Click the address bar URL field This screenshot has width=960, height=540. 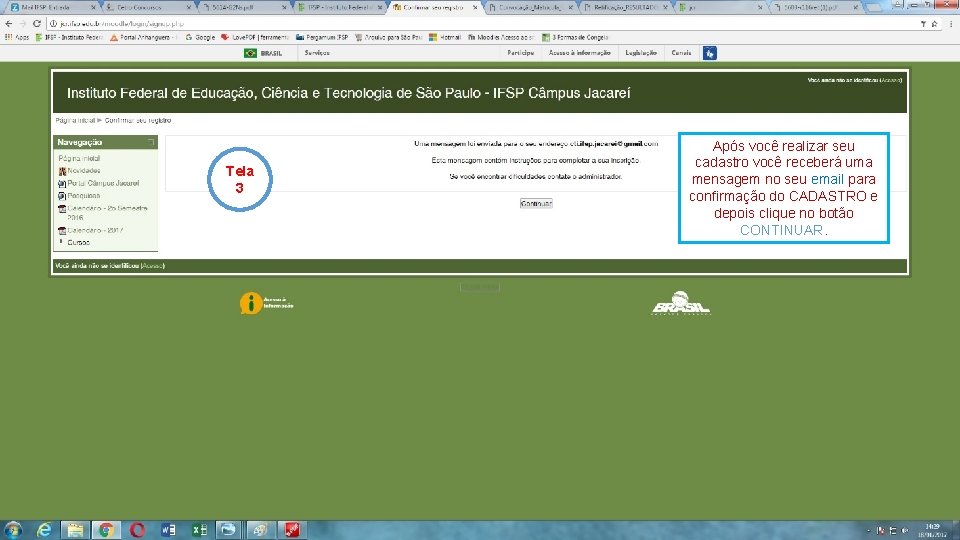[484, 24]
